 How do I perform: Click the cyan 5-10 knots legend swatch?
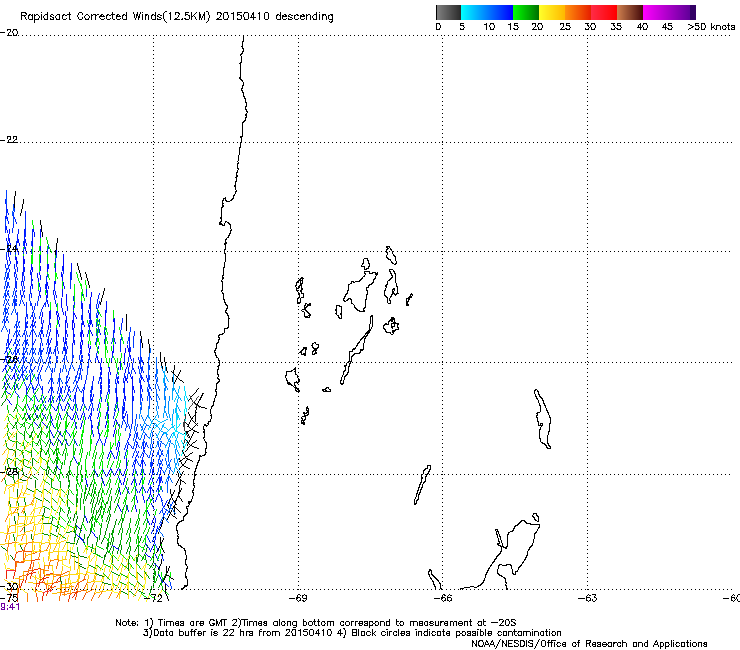coord(474,12)
